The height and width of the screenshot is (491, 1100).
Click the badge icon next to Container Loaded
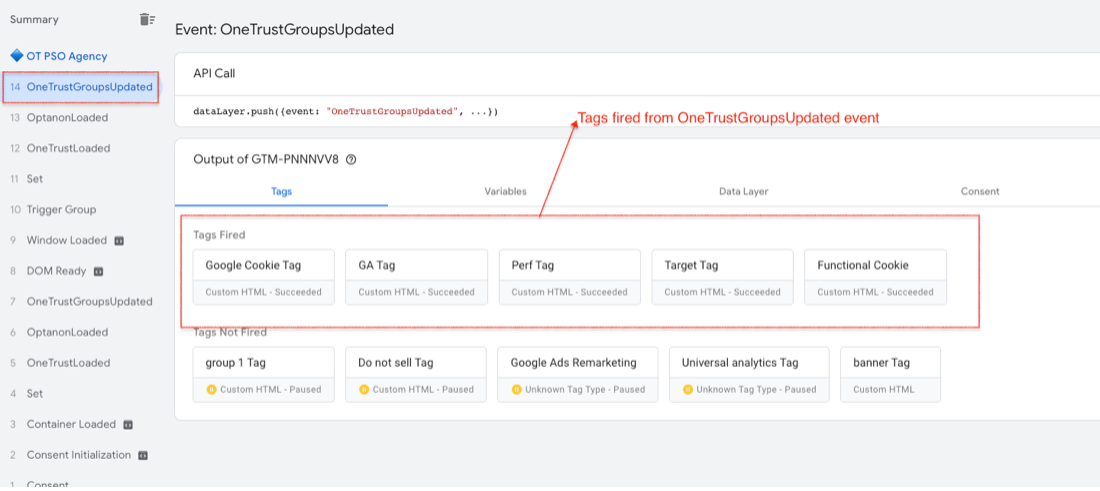tap(129, 424)
